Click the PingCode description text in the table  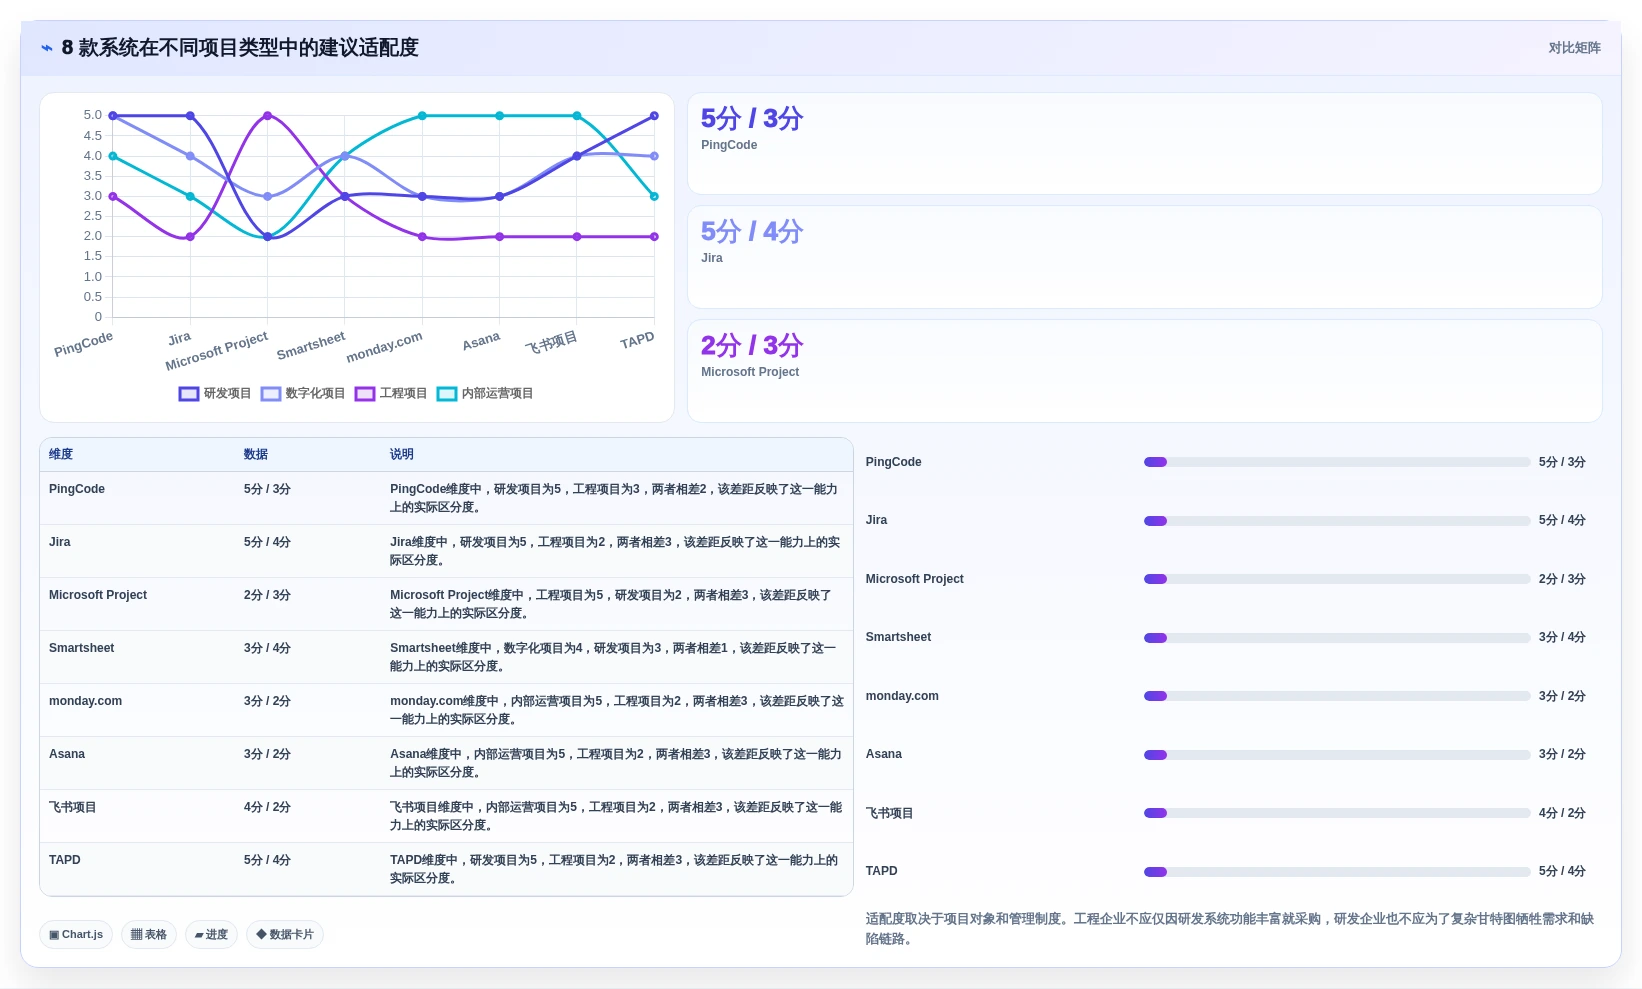click(x=614, y=498)
